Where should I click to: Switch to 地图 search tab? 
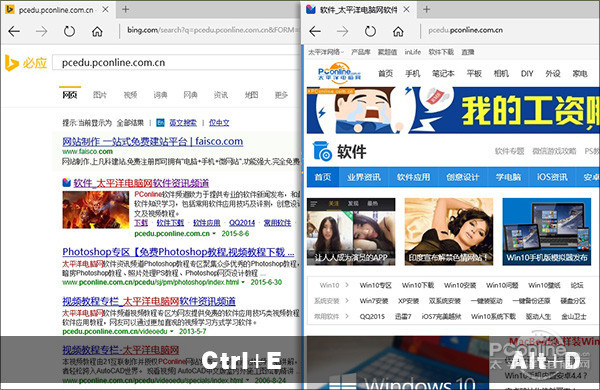point(251,95)
